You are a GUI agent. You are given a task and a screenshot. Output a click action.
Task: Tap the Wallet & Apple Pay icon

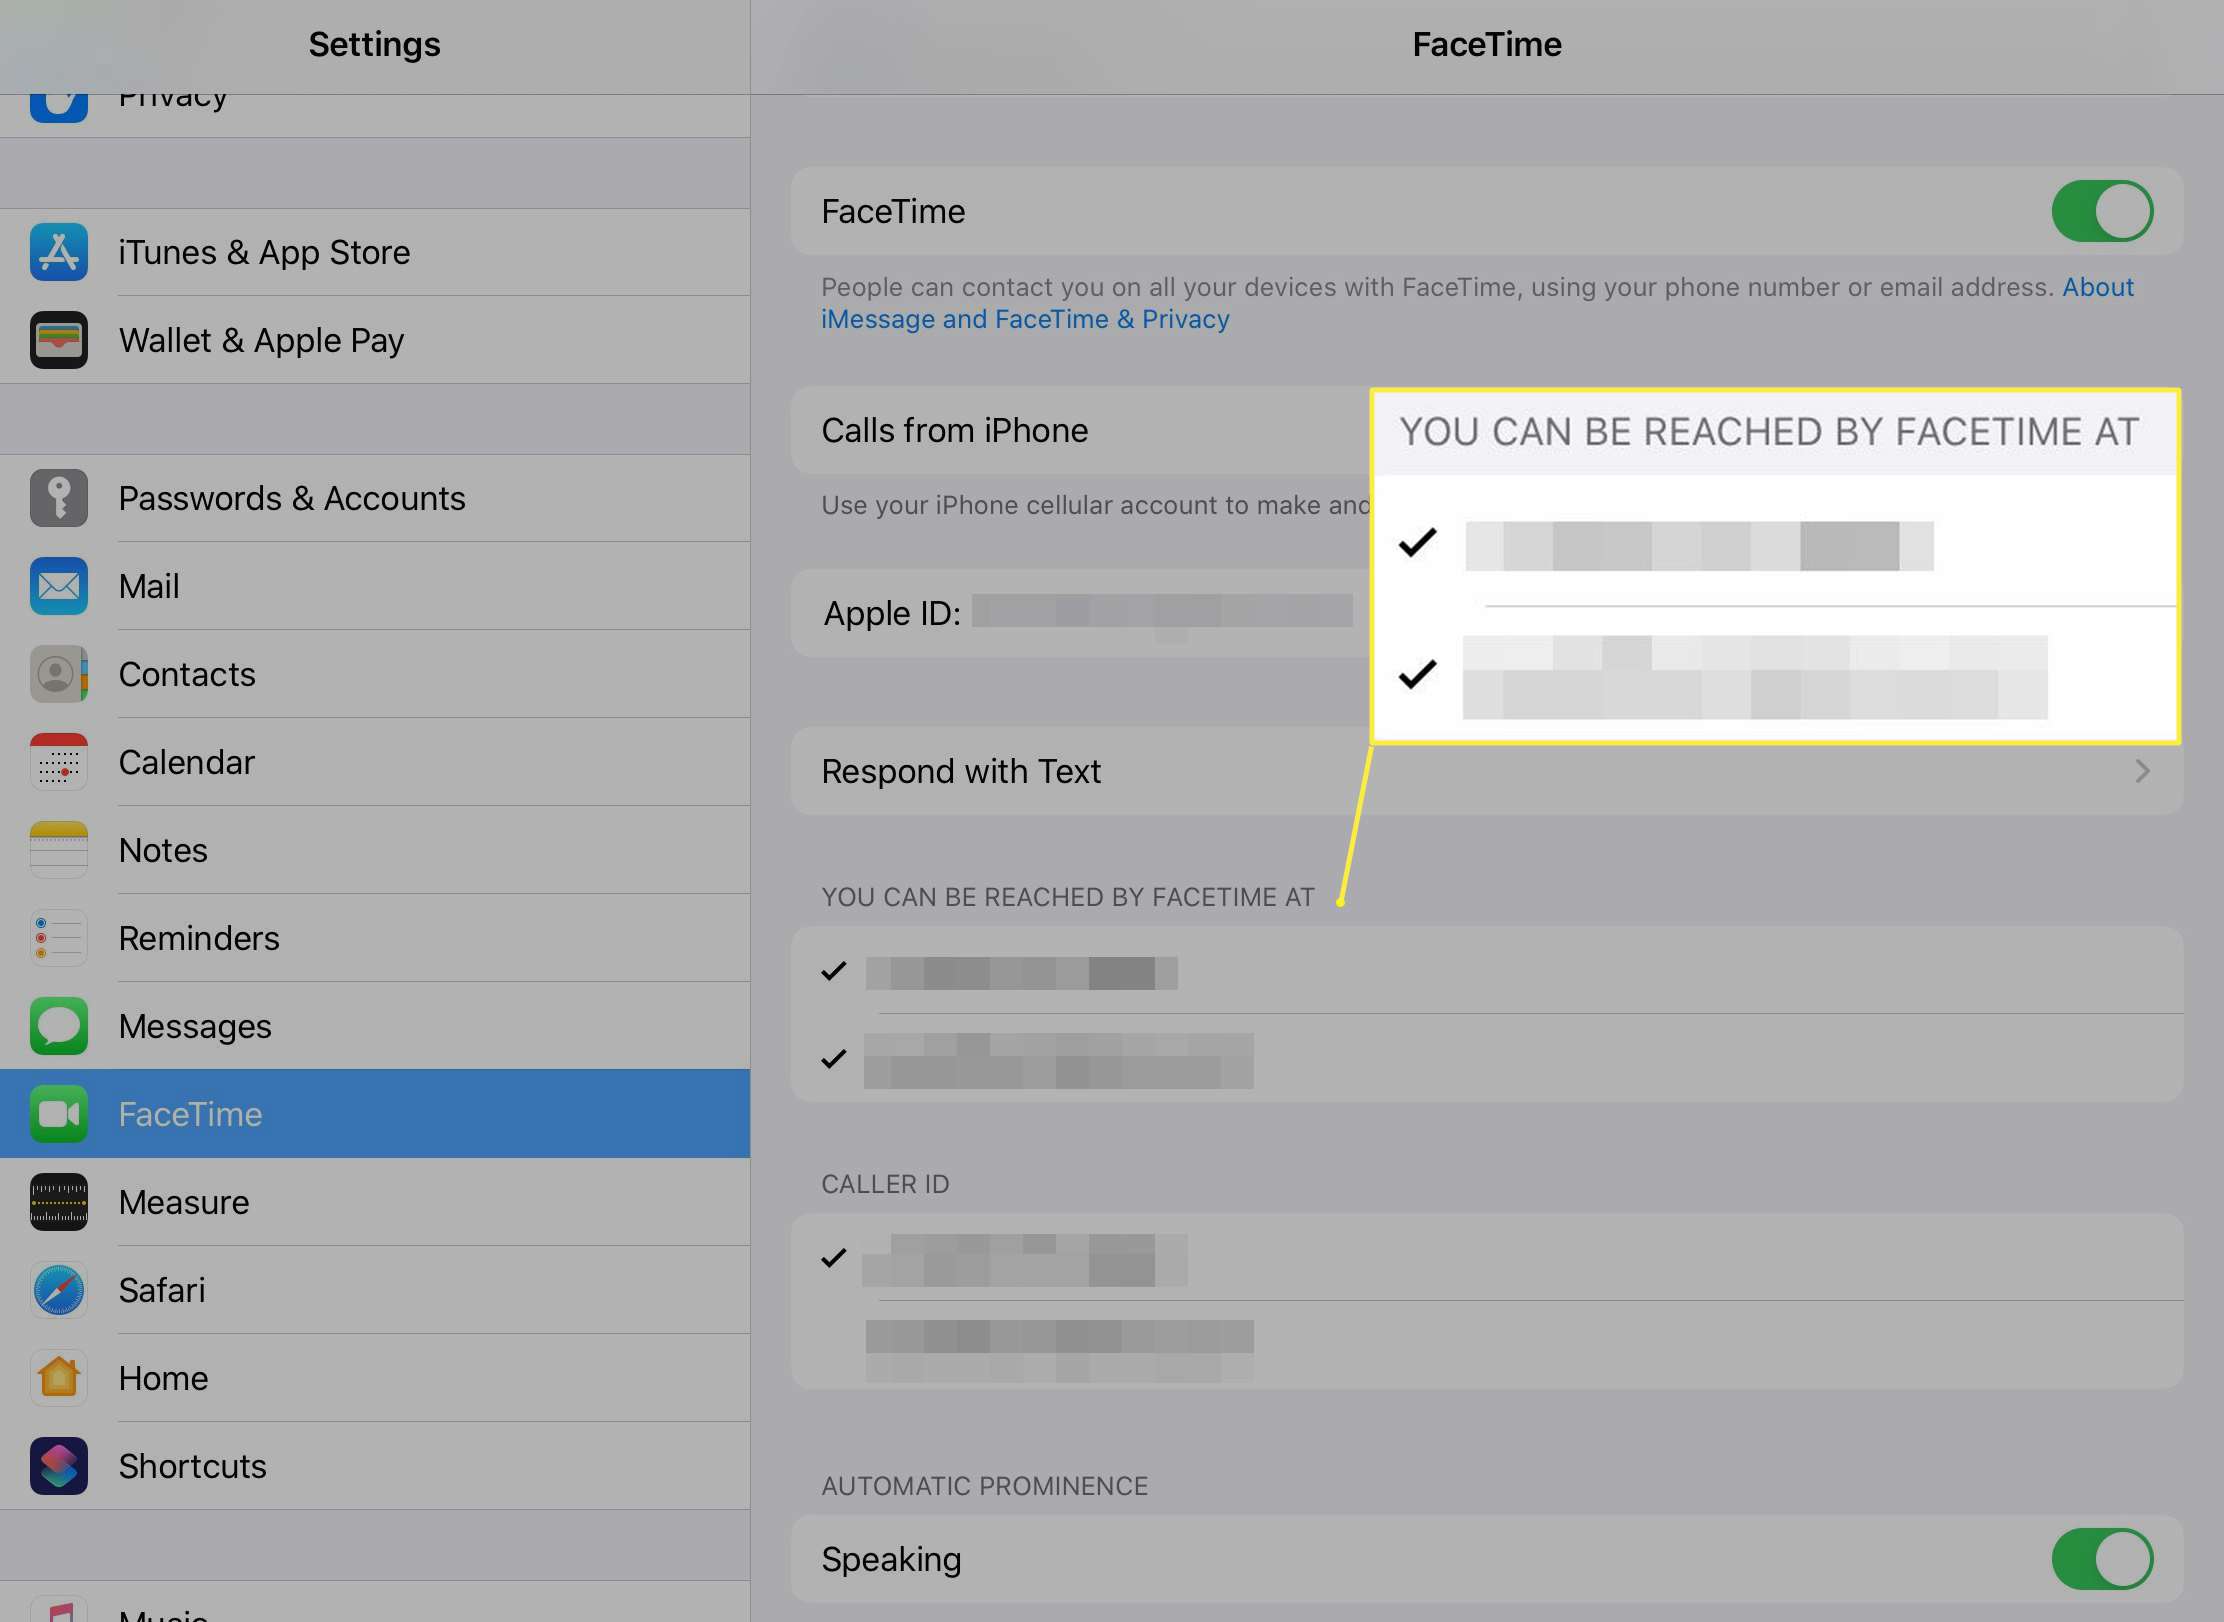[59, 340]
